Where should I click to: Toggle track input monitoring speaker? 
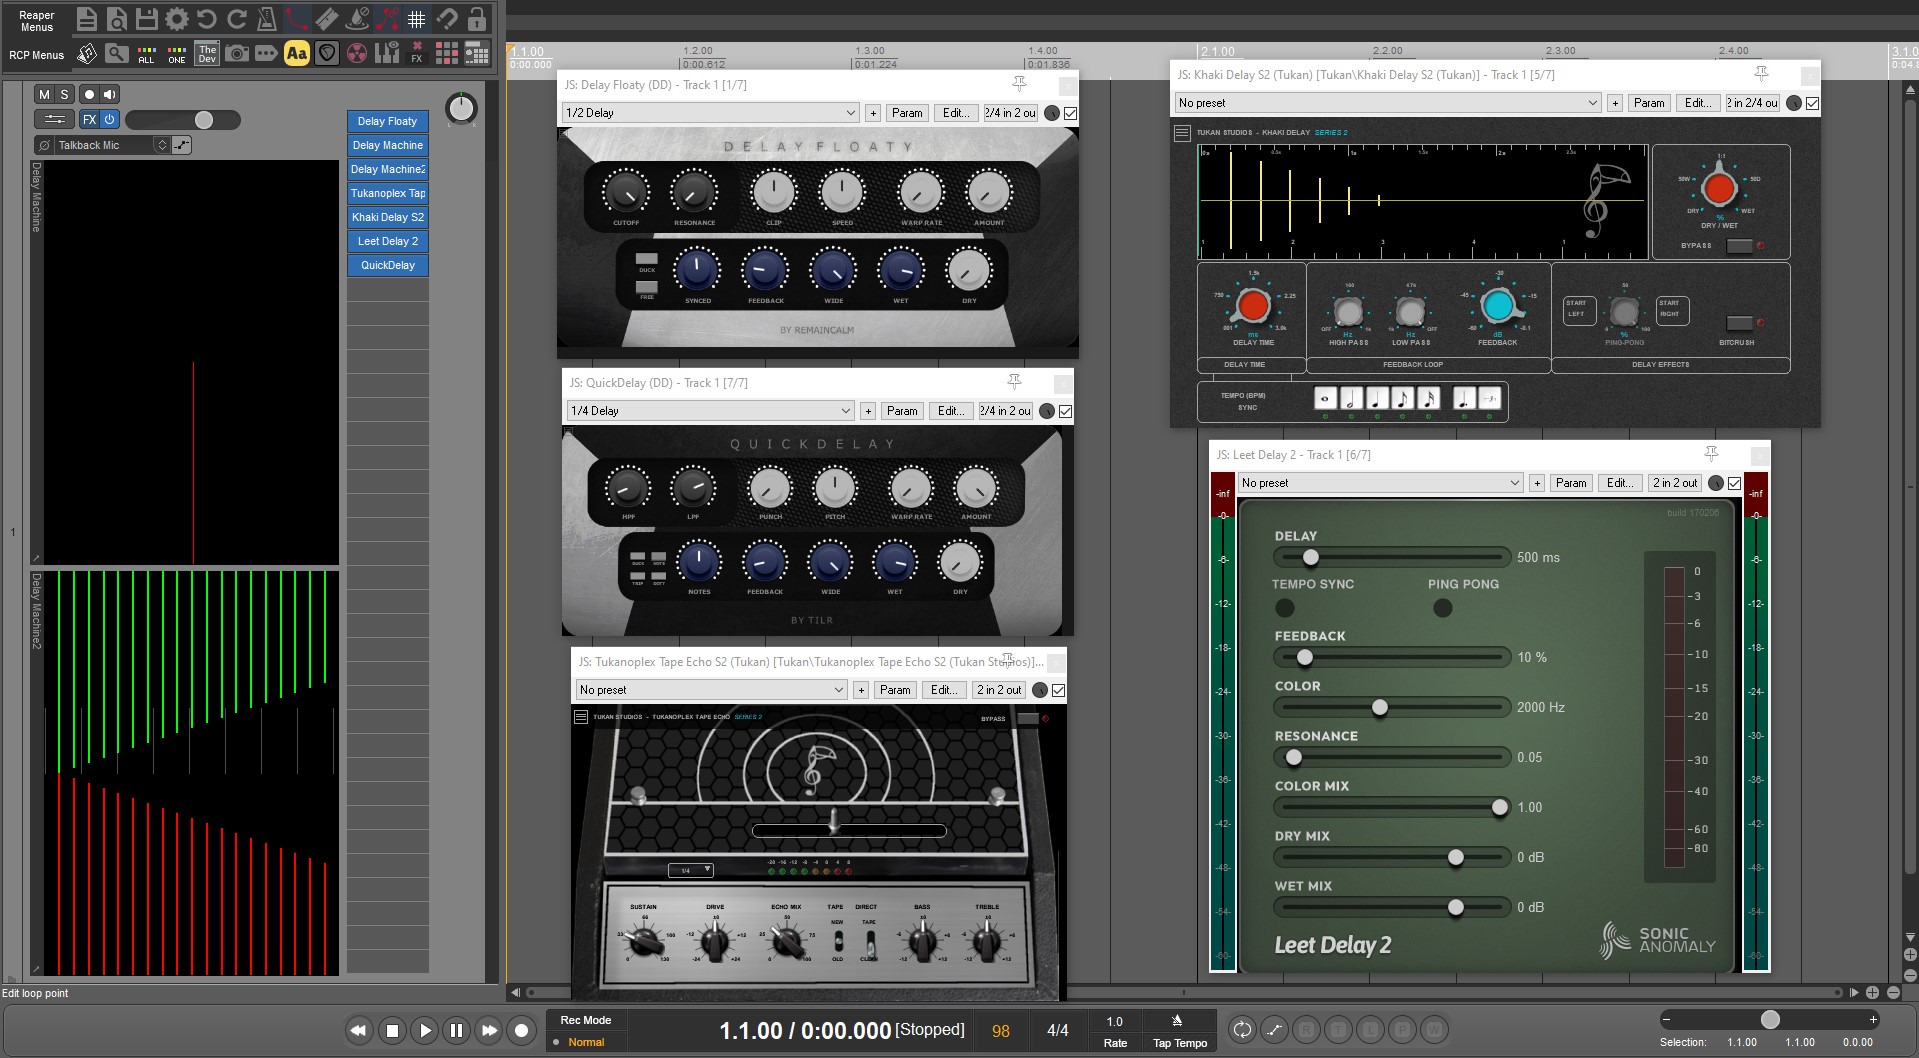(x=109, y=94)
